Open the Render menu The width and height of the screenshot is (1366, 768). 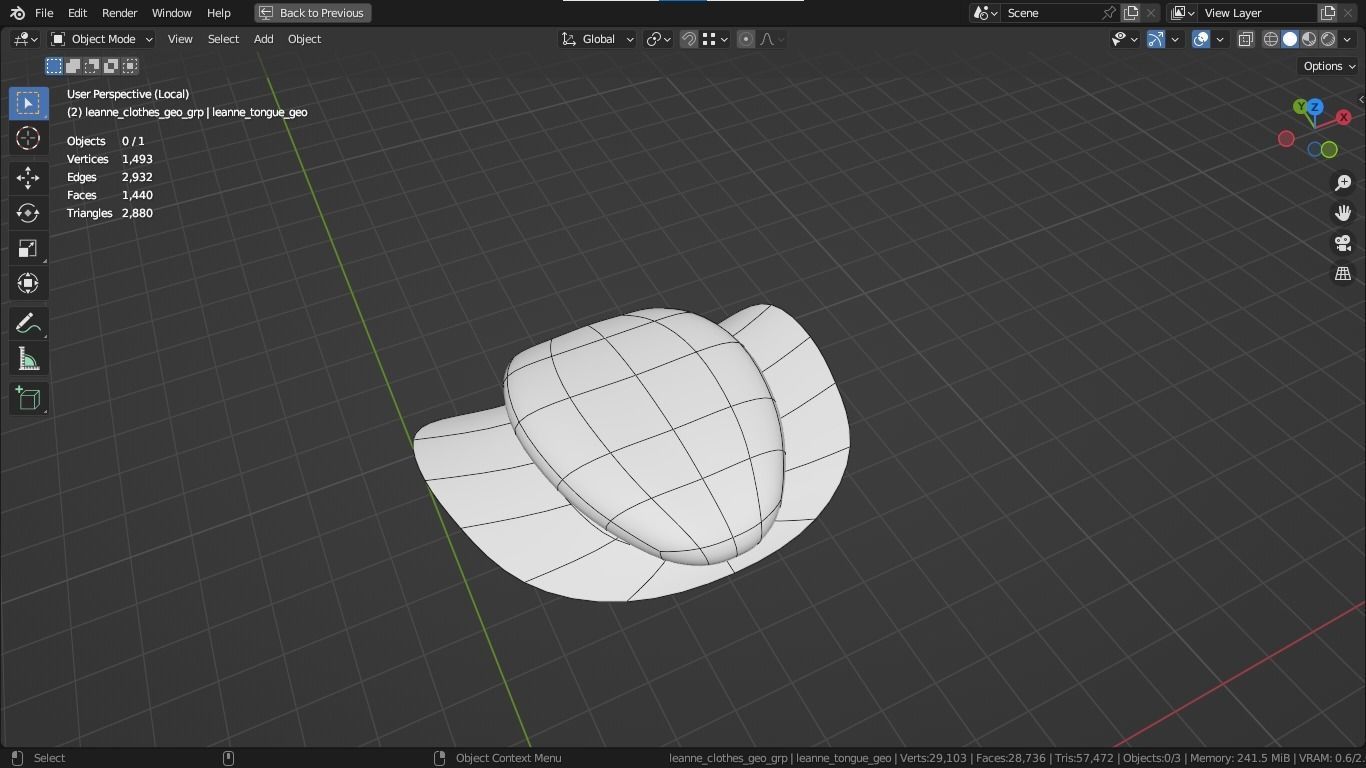119,13
